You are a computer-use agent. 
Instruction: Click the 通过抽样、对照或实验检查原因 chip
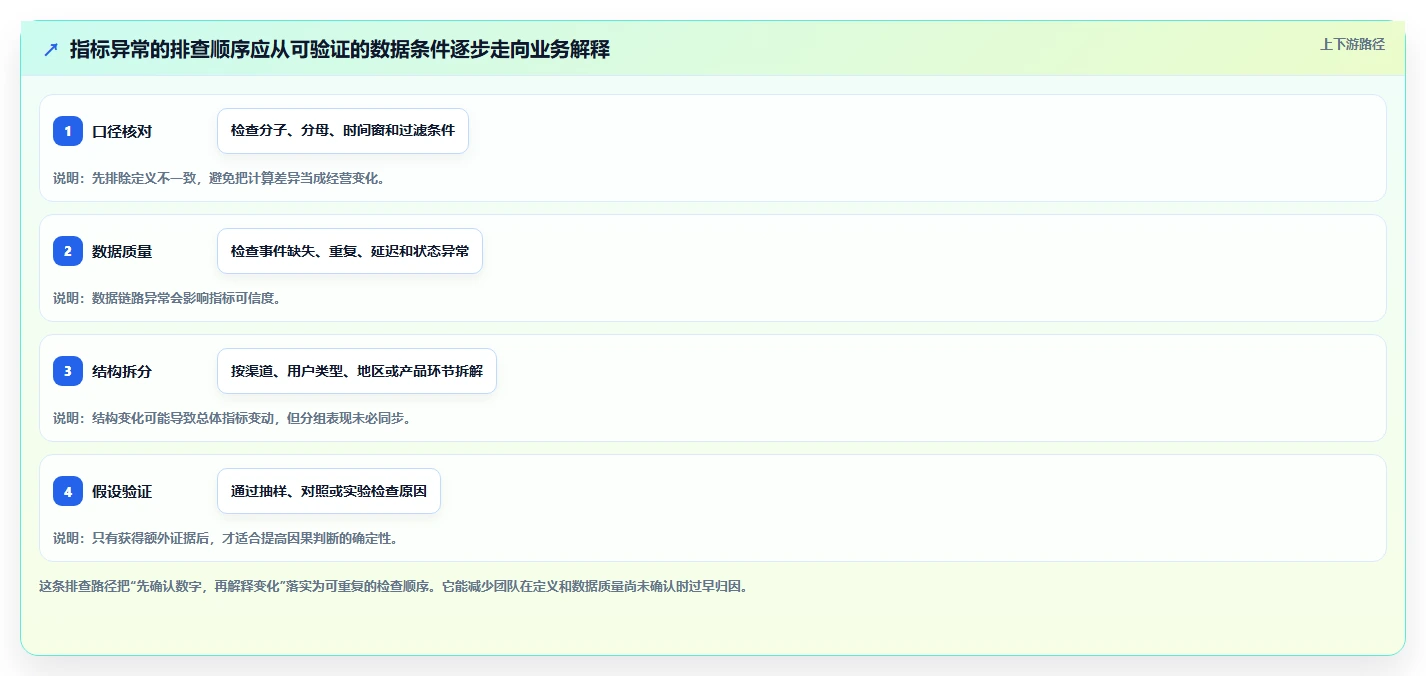tap(329, 491)
